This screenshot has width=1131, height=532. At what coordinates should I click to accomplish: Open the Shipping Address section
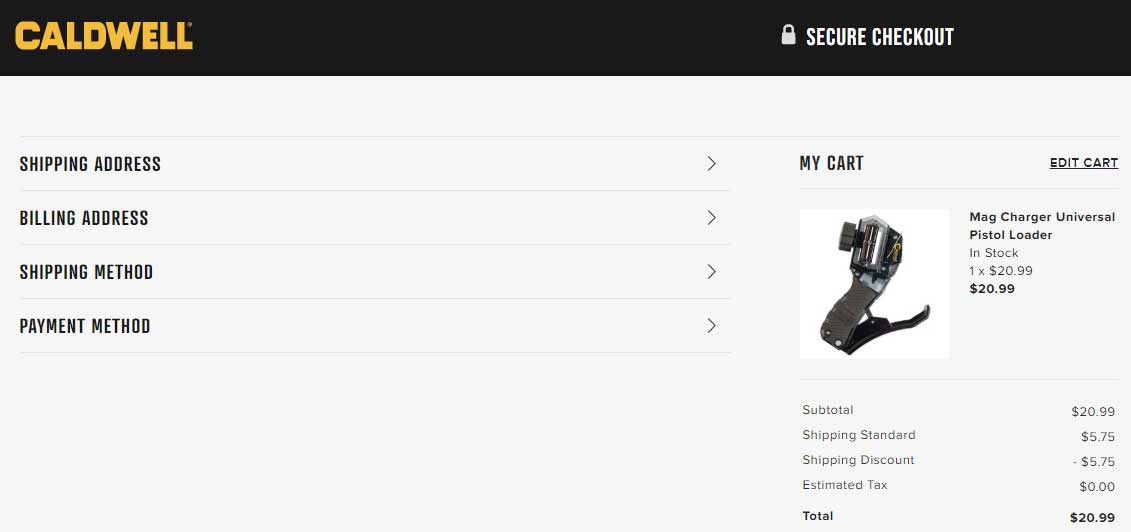click(x=375, y=164)
